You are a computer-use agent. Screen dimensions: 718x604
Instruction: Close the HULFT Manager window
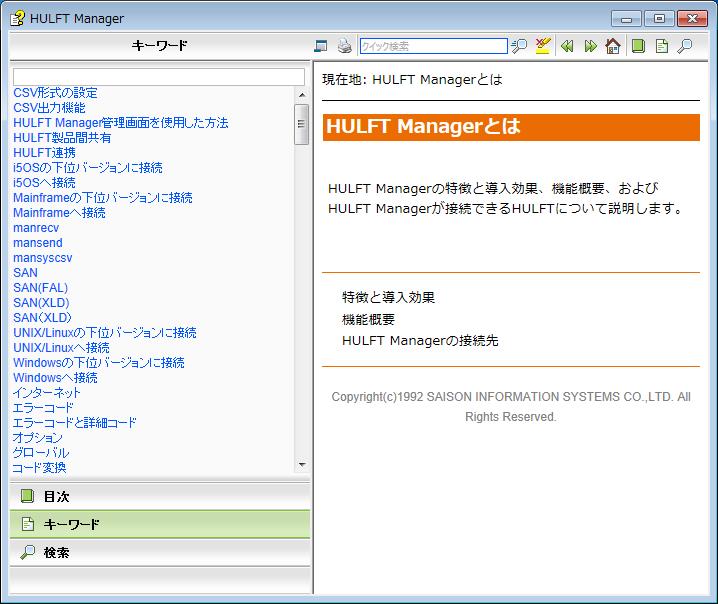point(692,19)
